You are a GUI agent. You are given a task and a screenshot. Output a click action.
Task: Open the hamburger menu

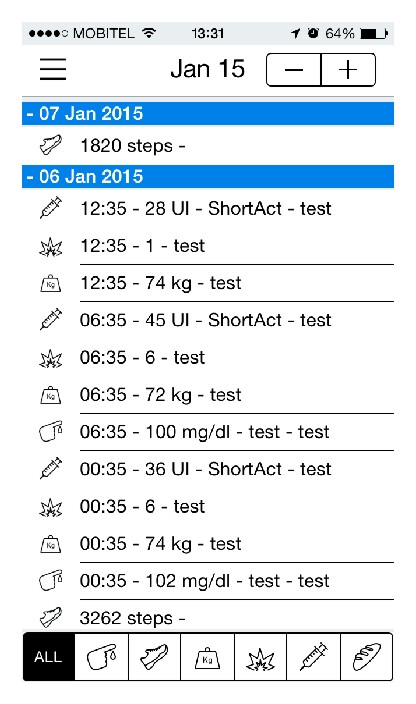click(x=53, y=69)
